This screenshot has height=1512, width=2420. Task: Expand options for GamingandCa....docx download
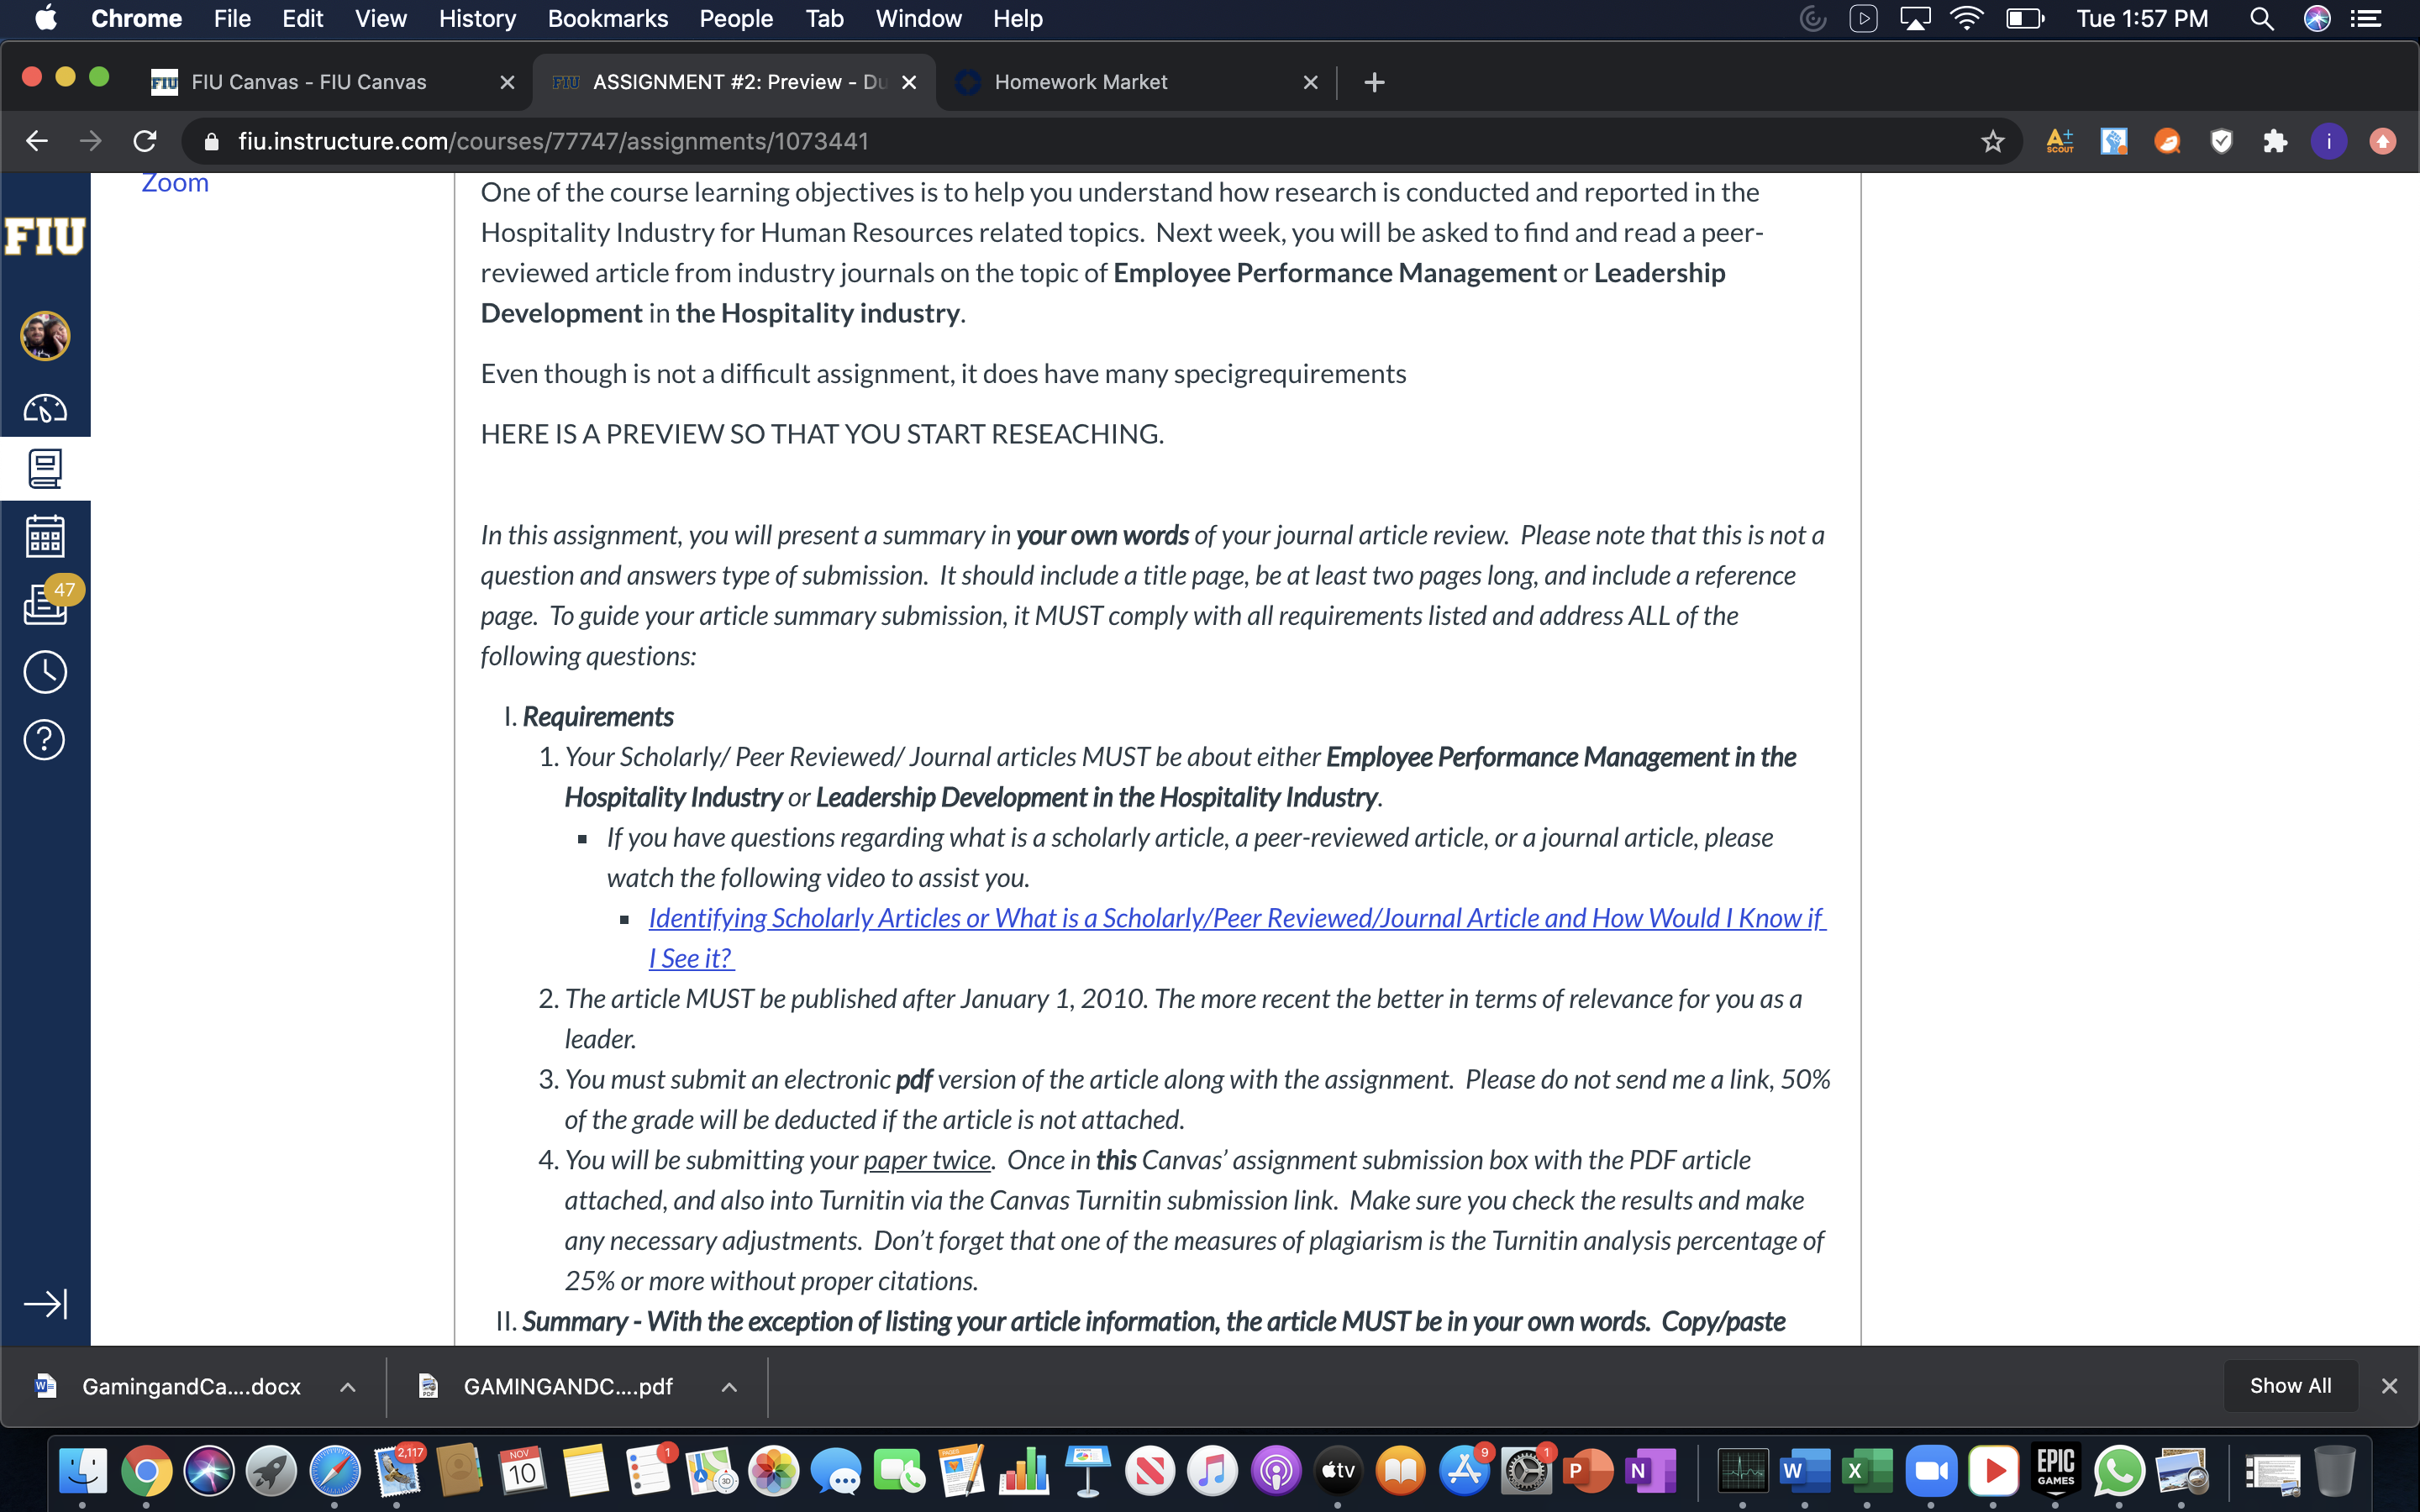pos(348,1387)
